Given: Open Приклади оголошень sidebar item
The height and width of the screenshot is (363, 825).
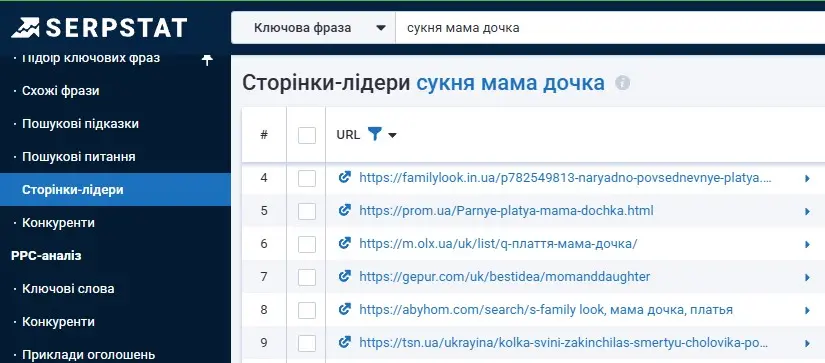Looking at the screenshot, I should [x=88, y=355].
